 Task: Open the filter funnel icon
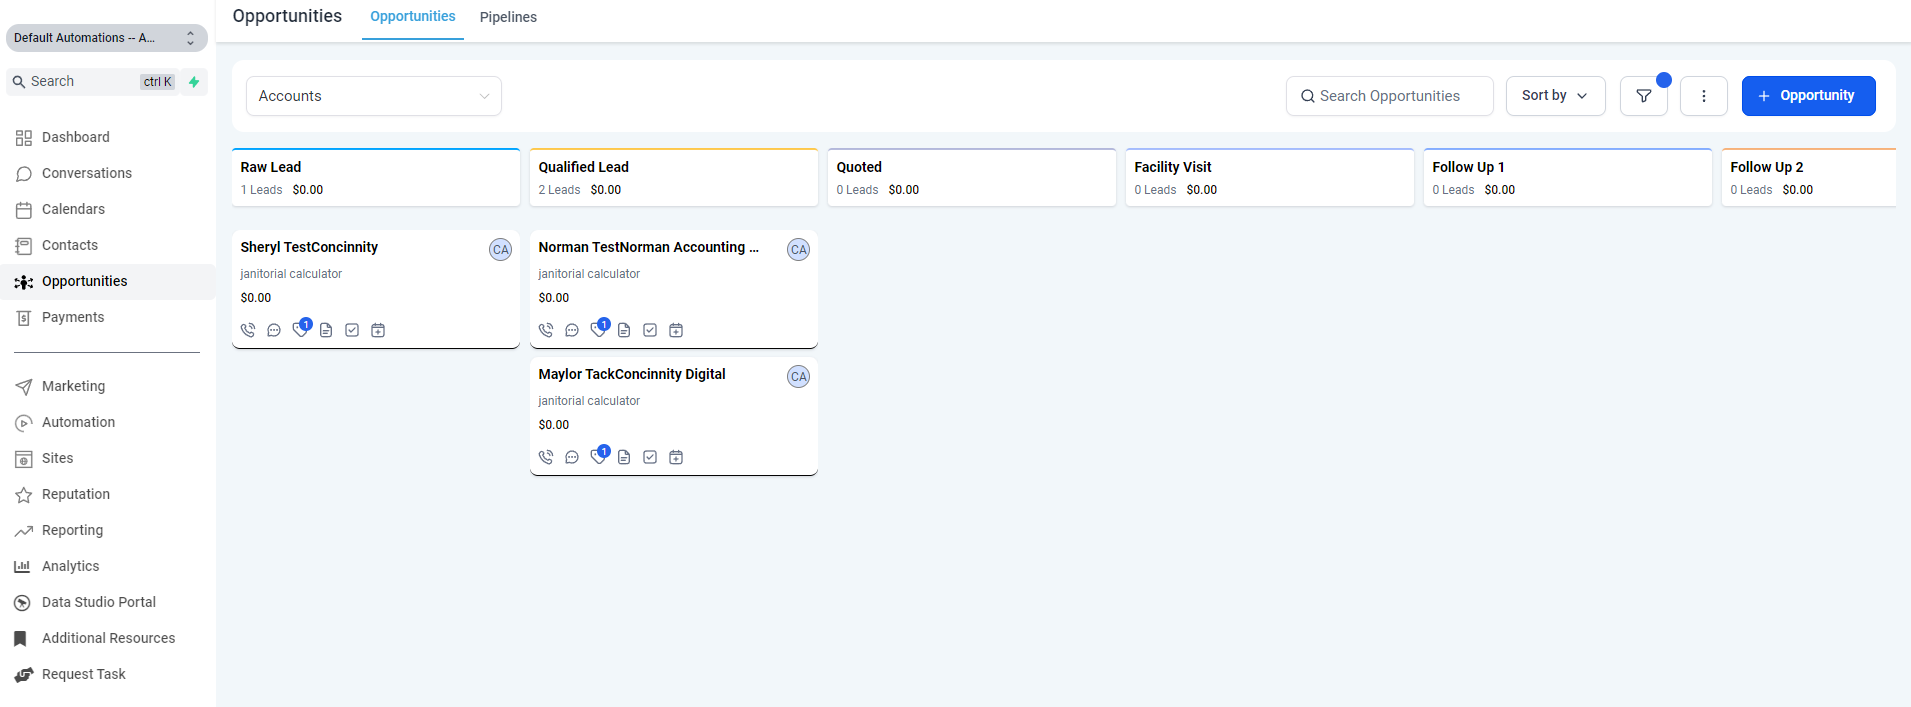pyautogui.click(x=1643, y=96)
